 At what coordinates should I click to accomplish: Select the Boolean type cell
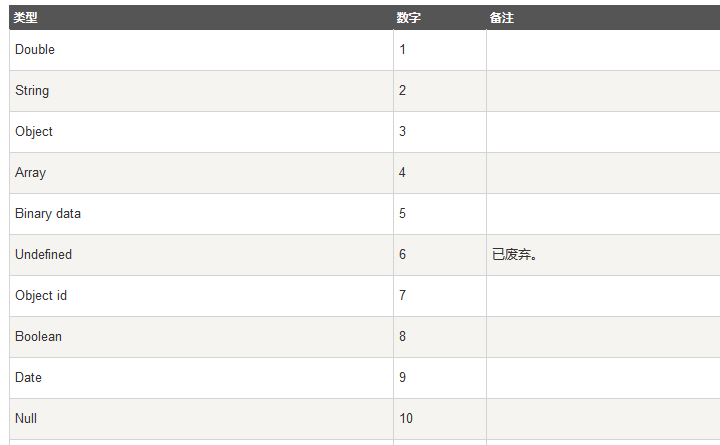point(201,337)
